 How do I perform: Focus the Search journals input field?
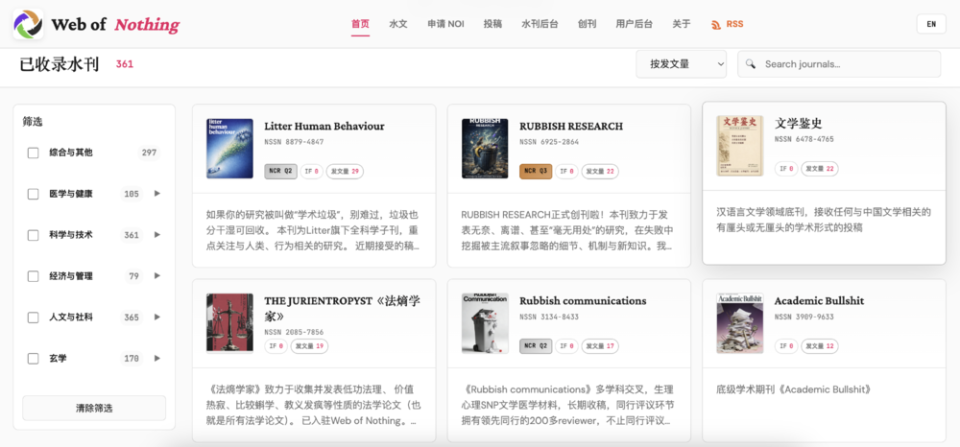(x=839, y=64)
